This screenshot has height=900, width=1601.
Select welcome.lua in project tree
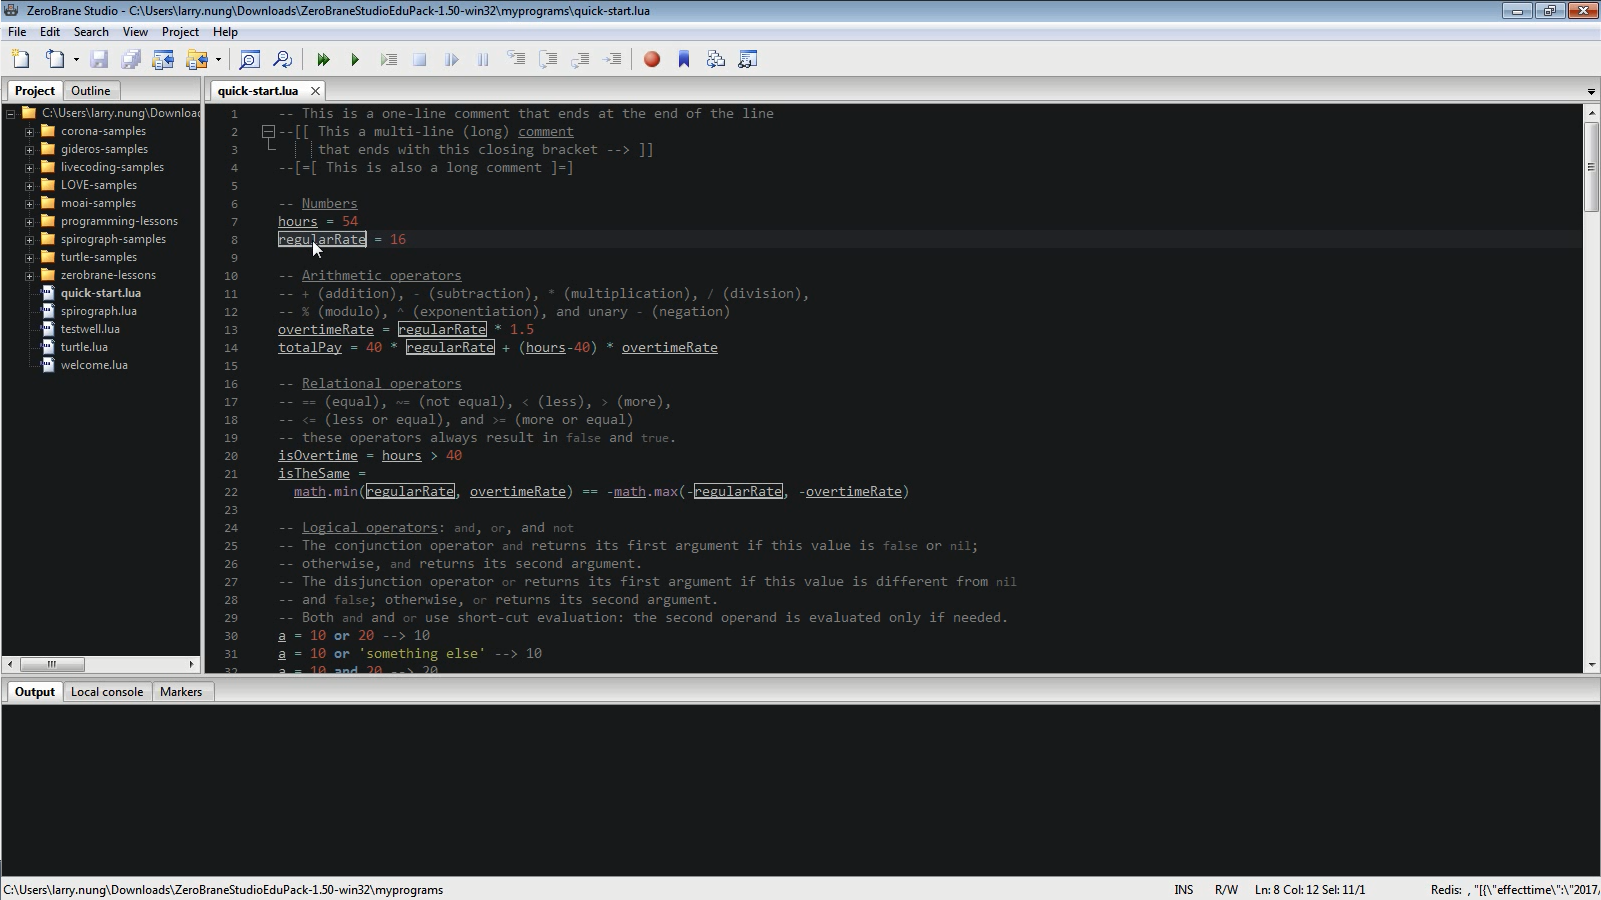94,365
